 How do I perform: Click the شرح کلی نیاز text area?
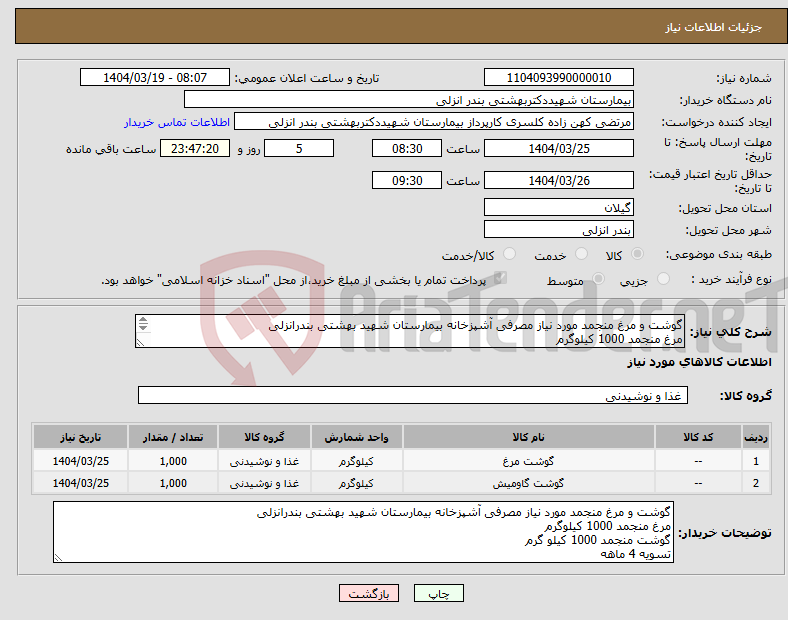tap(410, 332)
